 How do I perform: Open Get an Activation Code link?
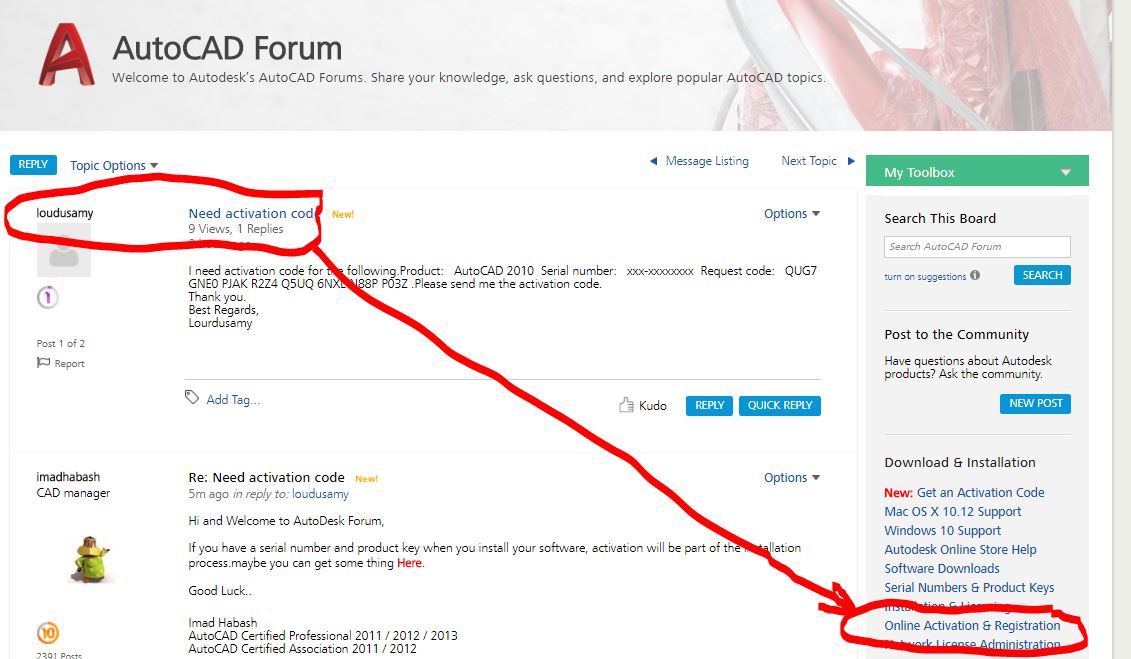tap(980, 492)
